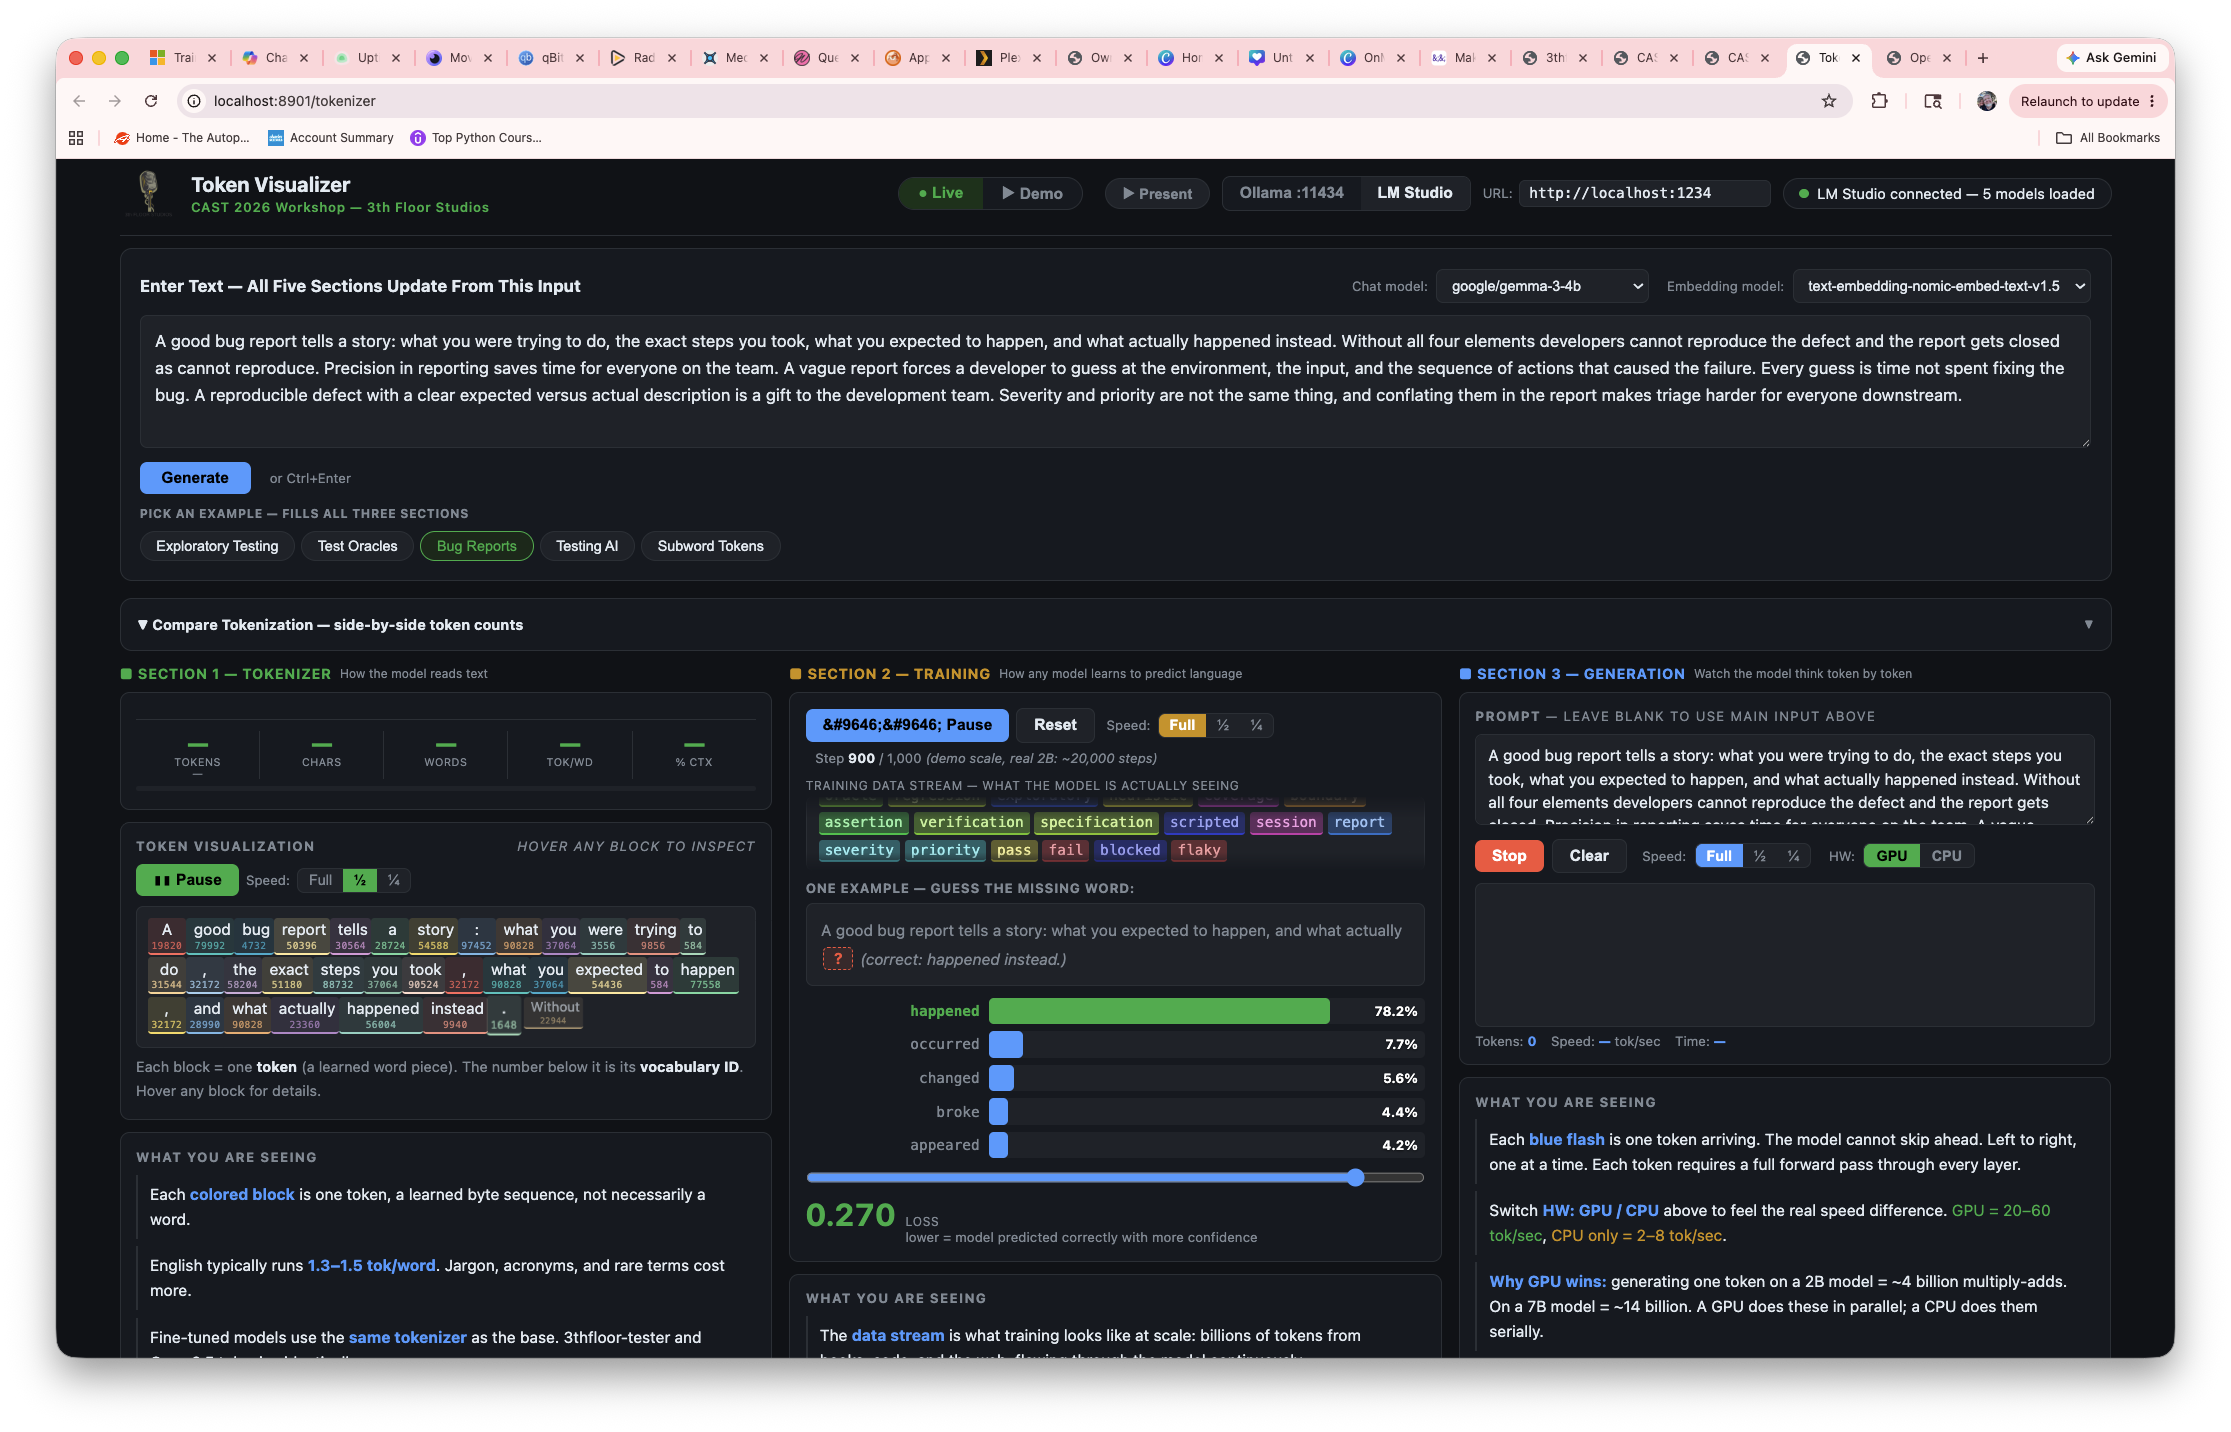Viewport: 2231px width, 1432px height.
Task: Open the browser profile avatar
Action: coord(1987,101)
